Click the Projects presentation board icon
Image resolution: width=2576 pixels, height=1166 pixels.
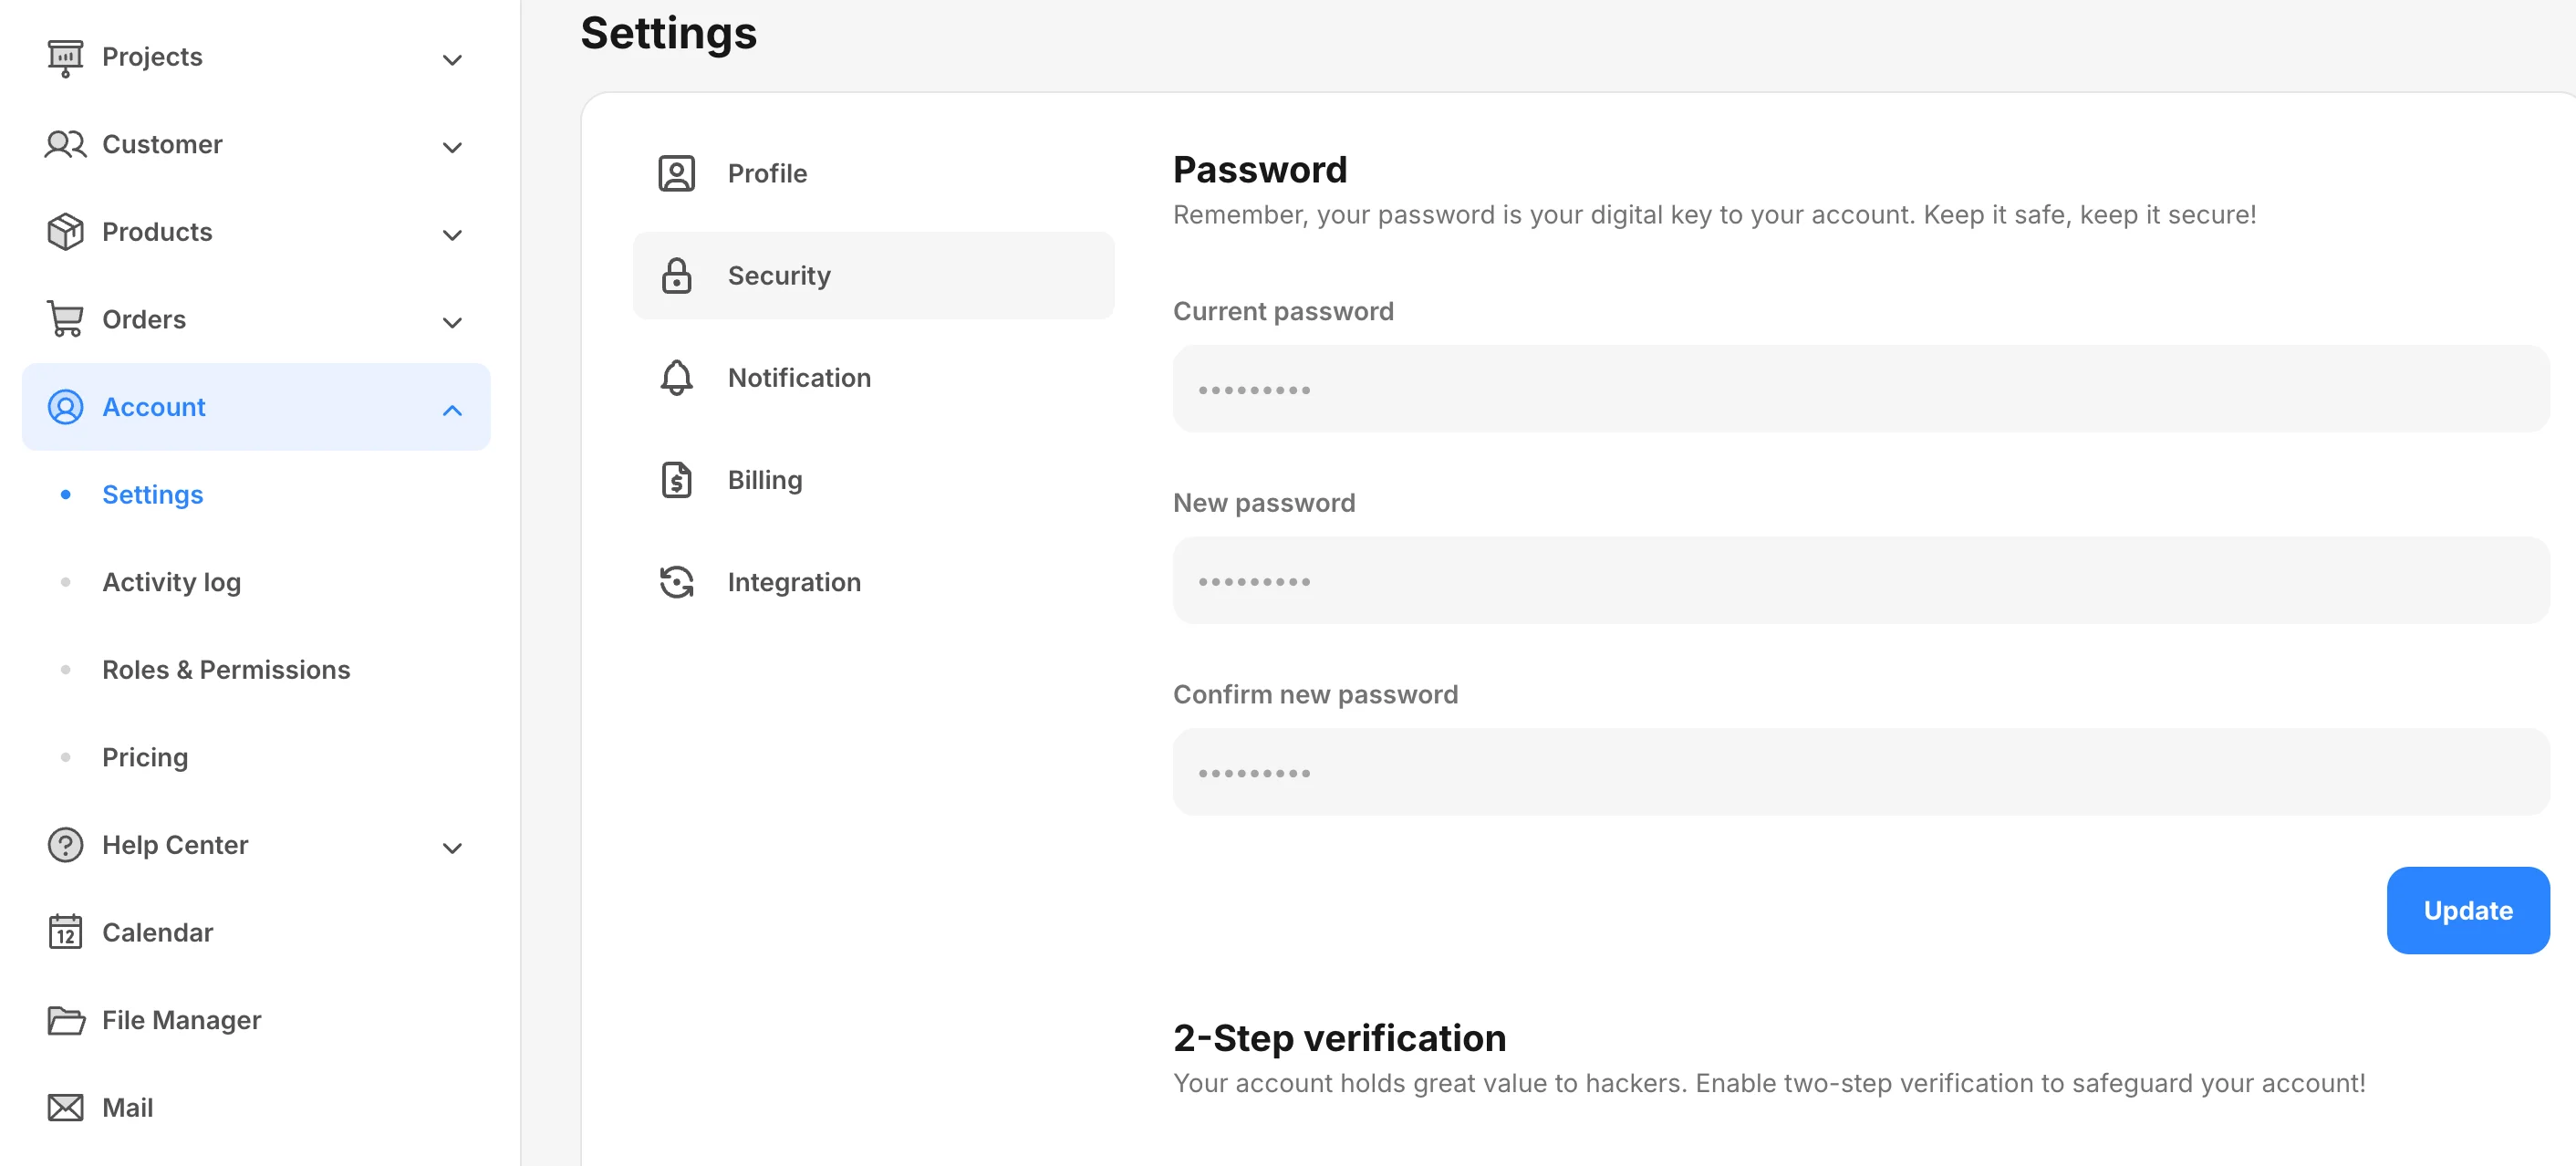click(x=65, y=58)
